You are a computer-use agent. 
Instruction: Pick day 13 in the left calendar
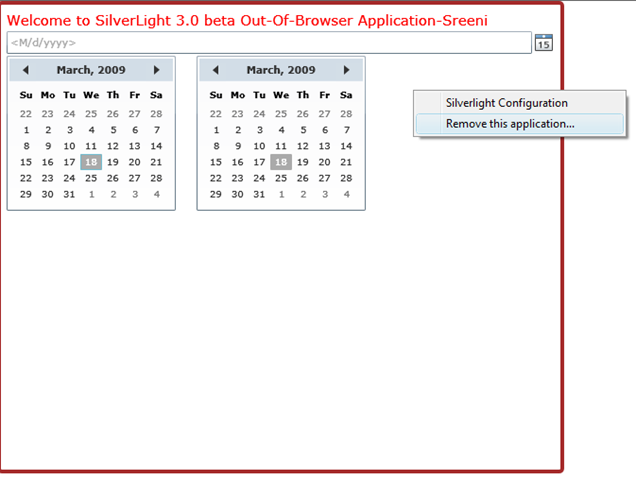tap(134, 146)
